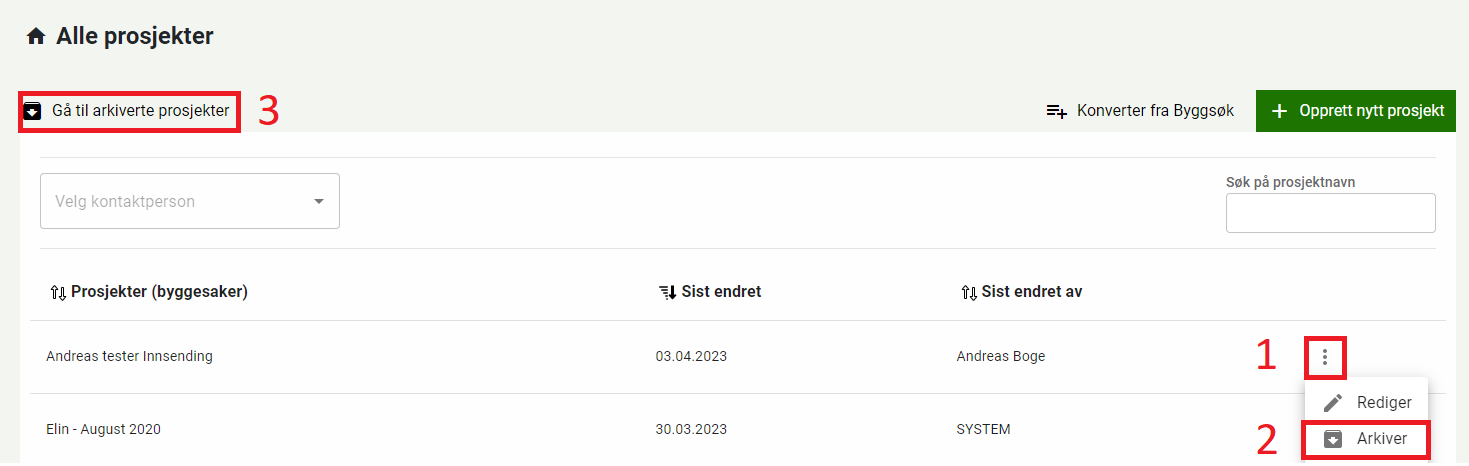This screenshot has height=466, width=1469.
Task: Click the dropdown arrow in contact person selector
Action: [x=319, y=201]
